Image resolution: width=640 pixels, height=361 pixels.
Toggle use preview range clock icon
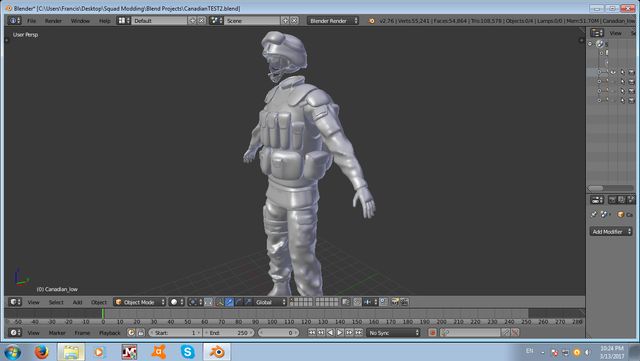click(x=131, y=332)
